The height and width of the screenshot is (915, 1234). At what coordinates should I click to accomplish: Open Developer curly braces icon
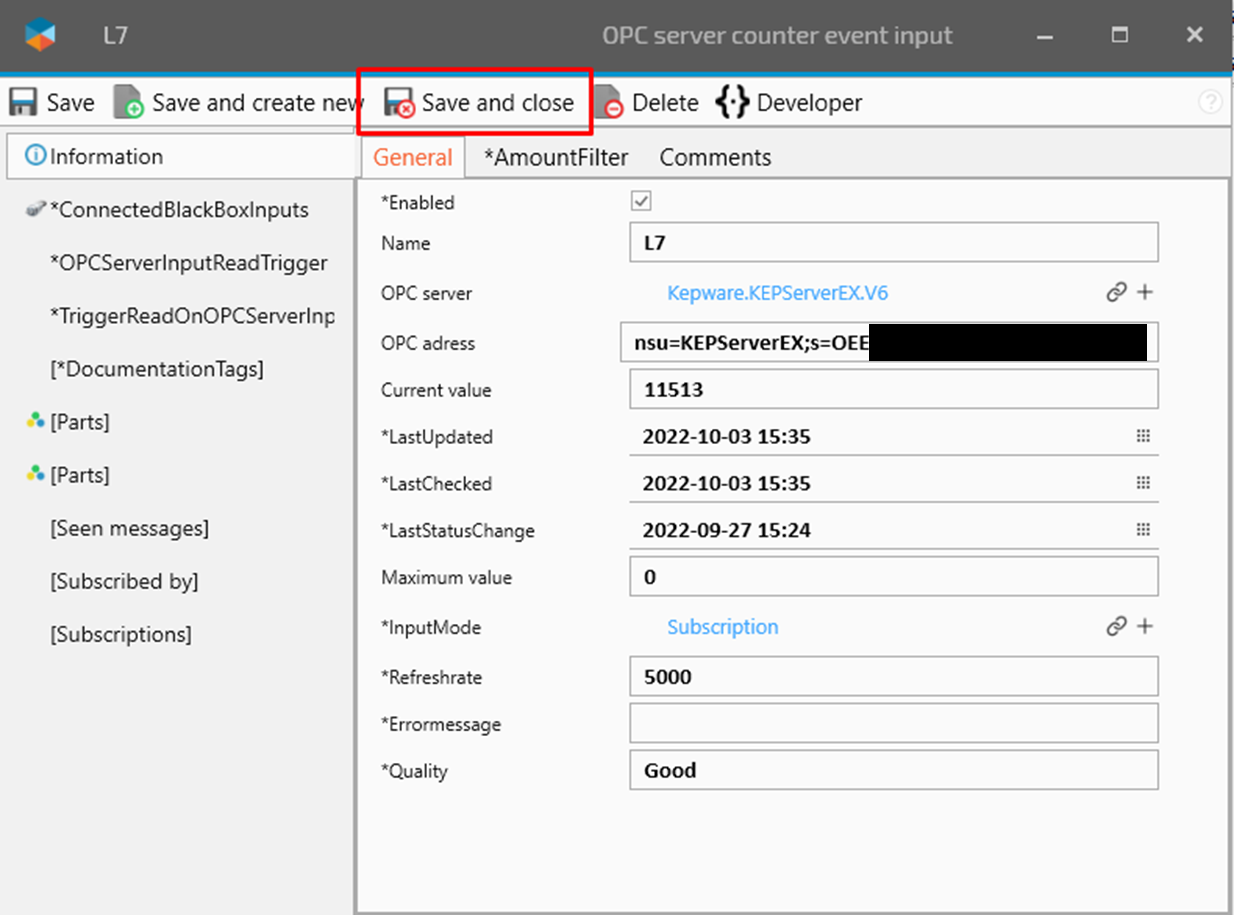click(732, 102)
